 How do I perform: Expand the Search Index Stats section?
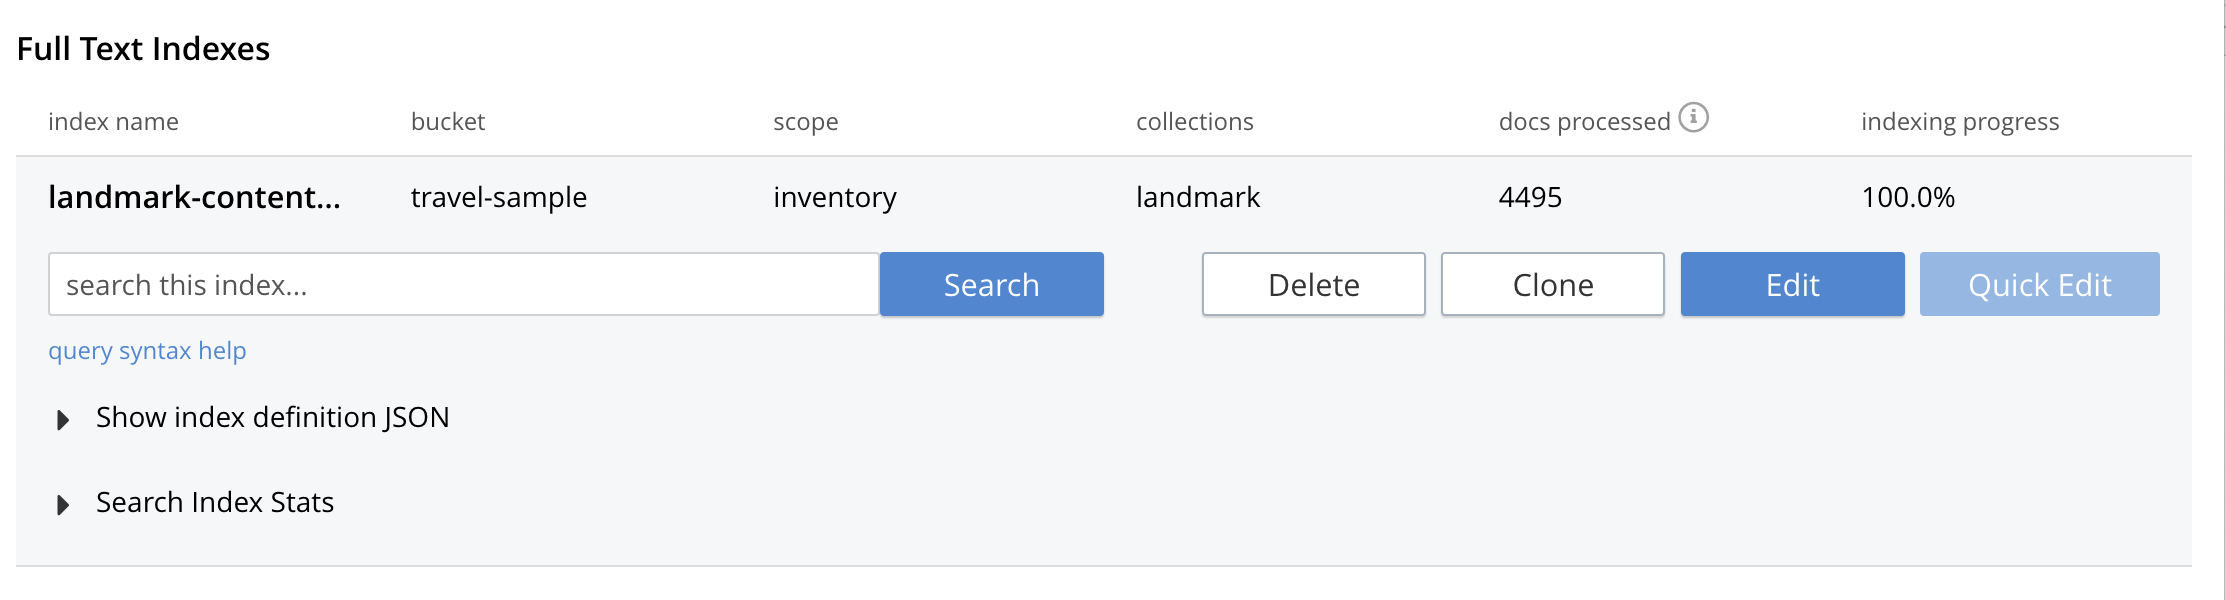coord(63,504)
